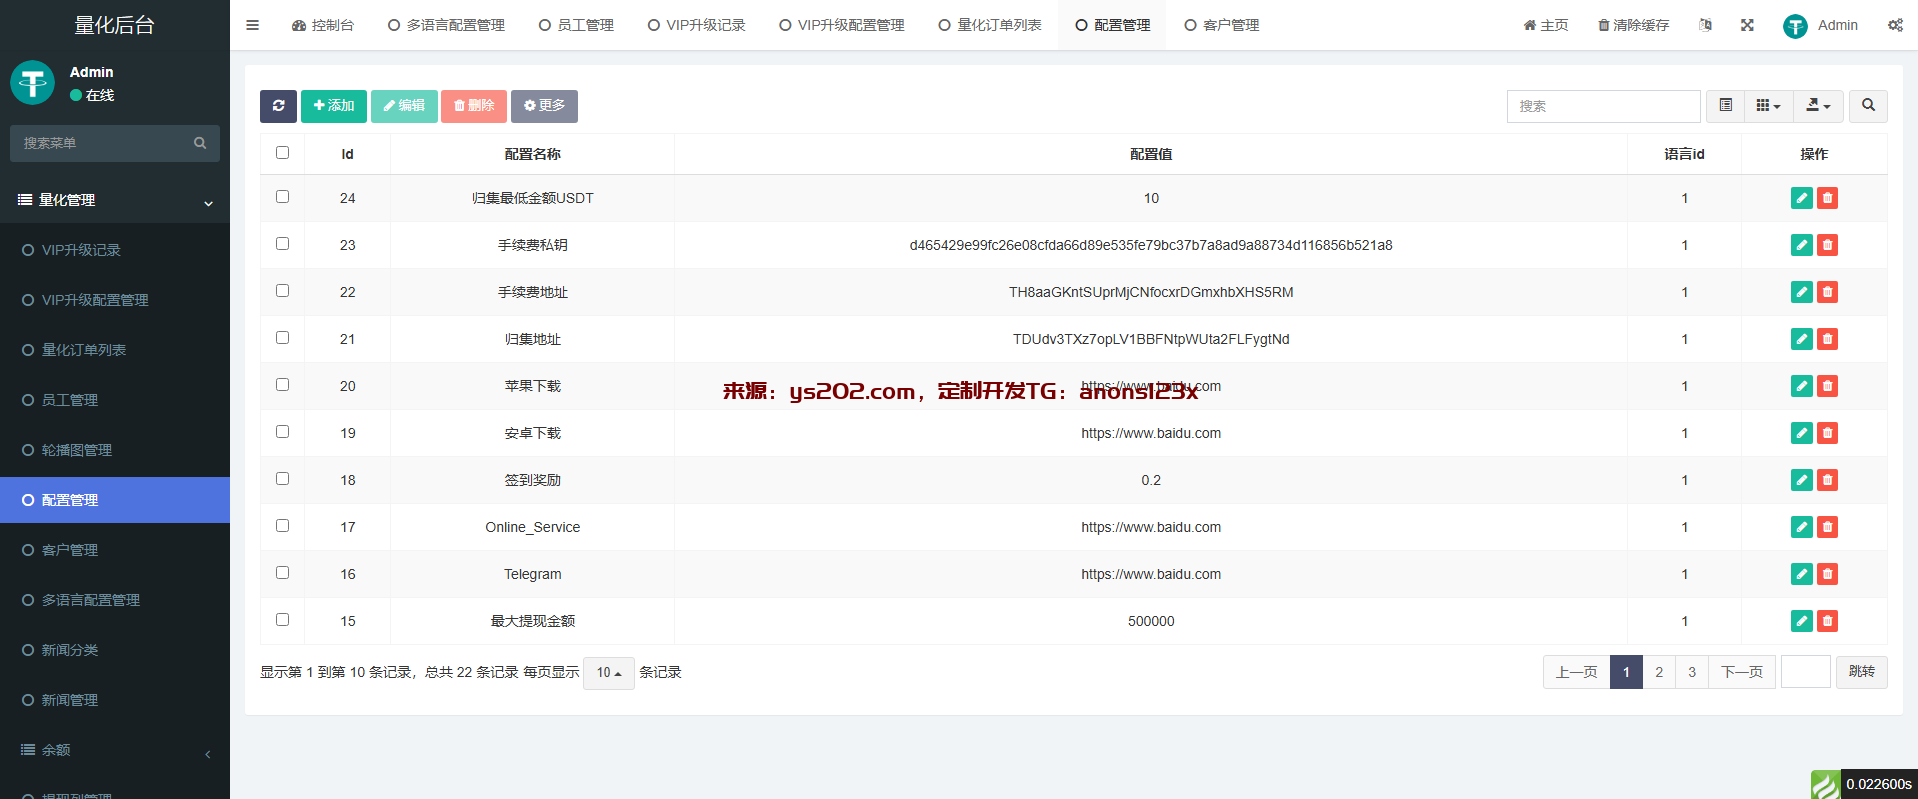This screenshot has height=799, width=1918.
Task: Click the magnifier search button beside export
Action: click(1867, 106)
